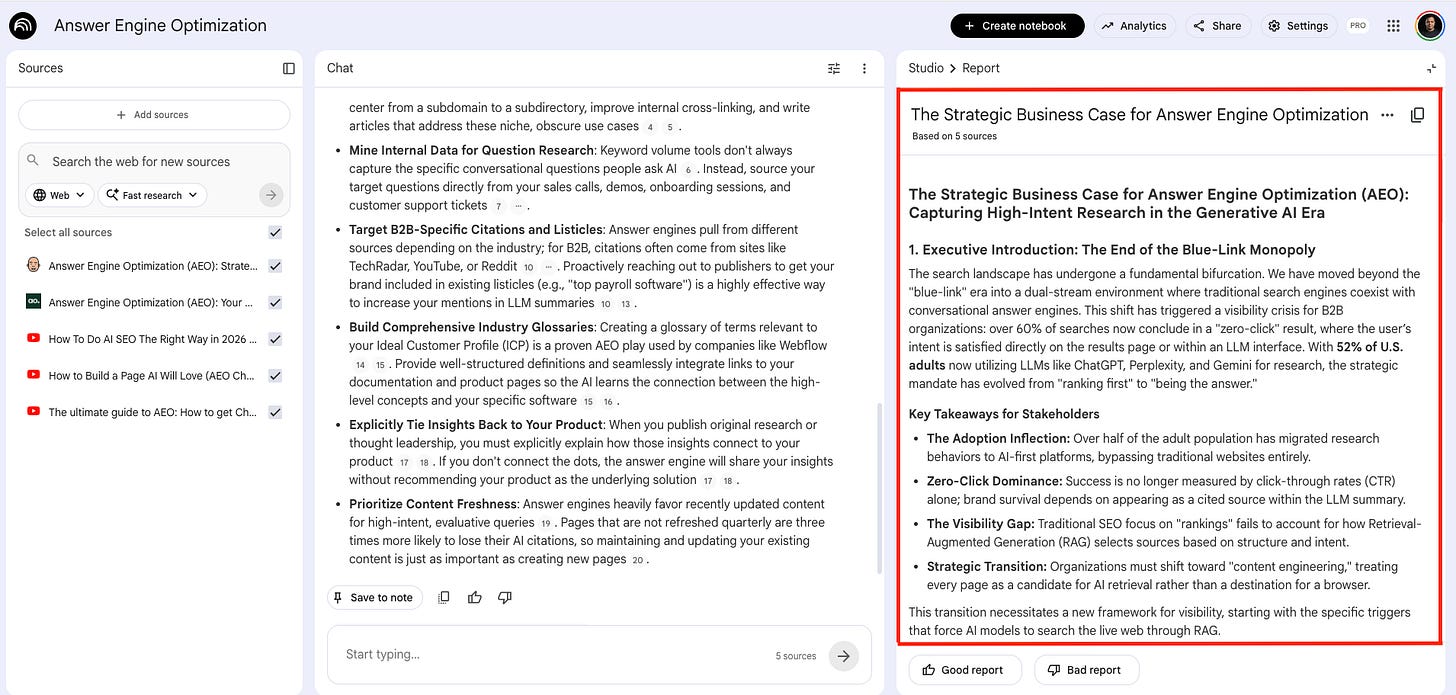Screen dimensions: 1456x695
Task: Copy chat response icon
Action: click(x=444, y=597)
